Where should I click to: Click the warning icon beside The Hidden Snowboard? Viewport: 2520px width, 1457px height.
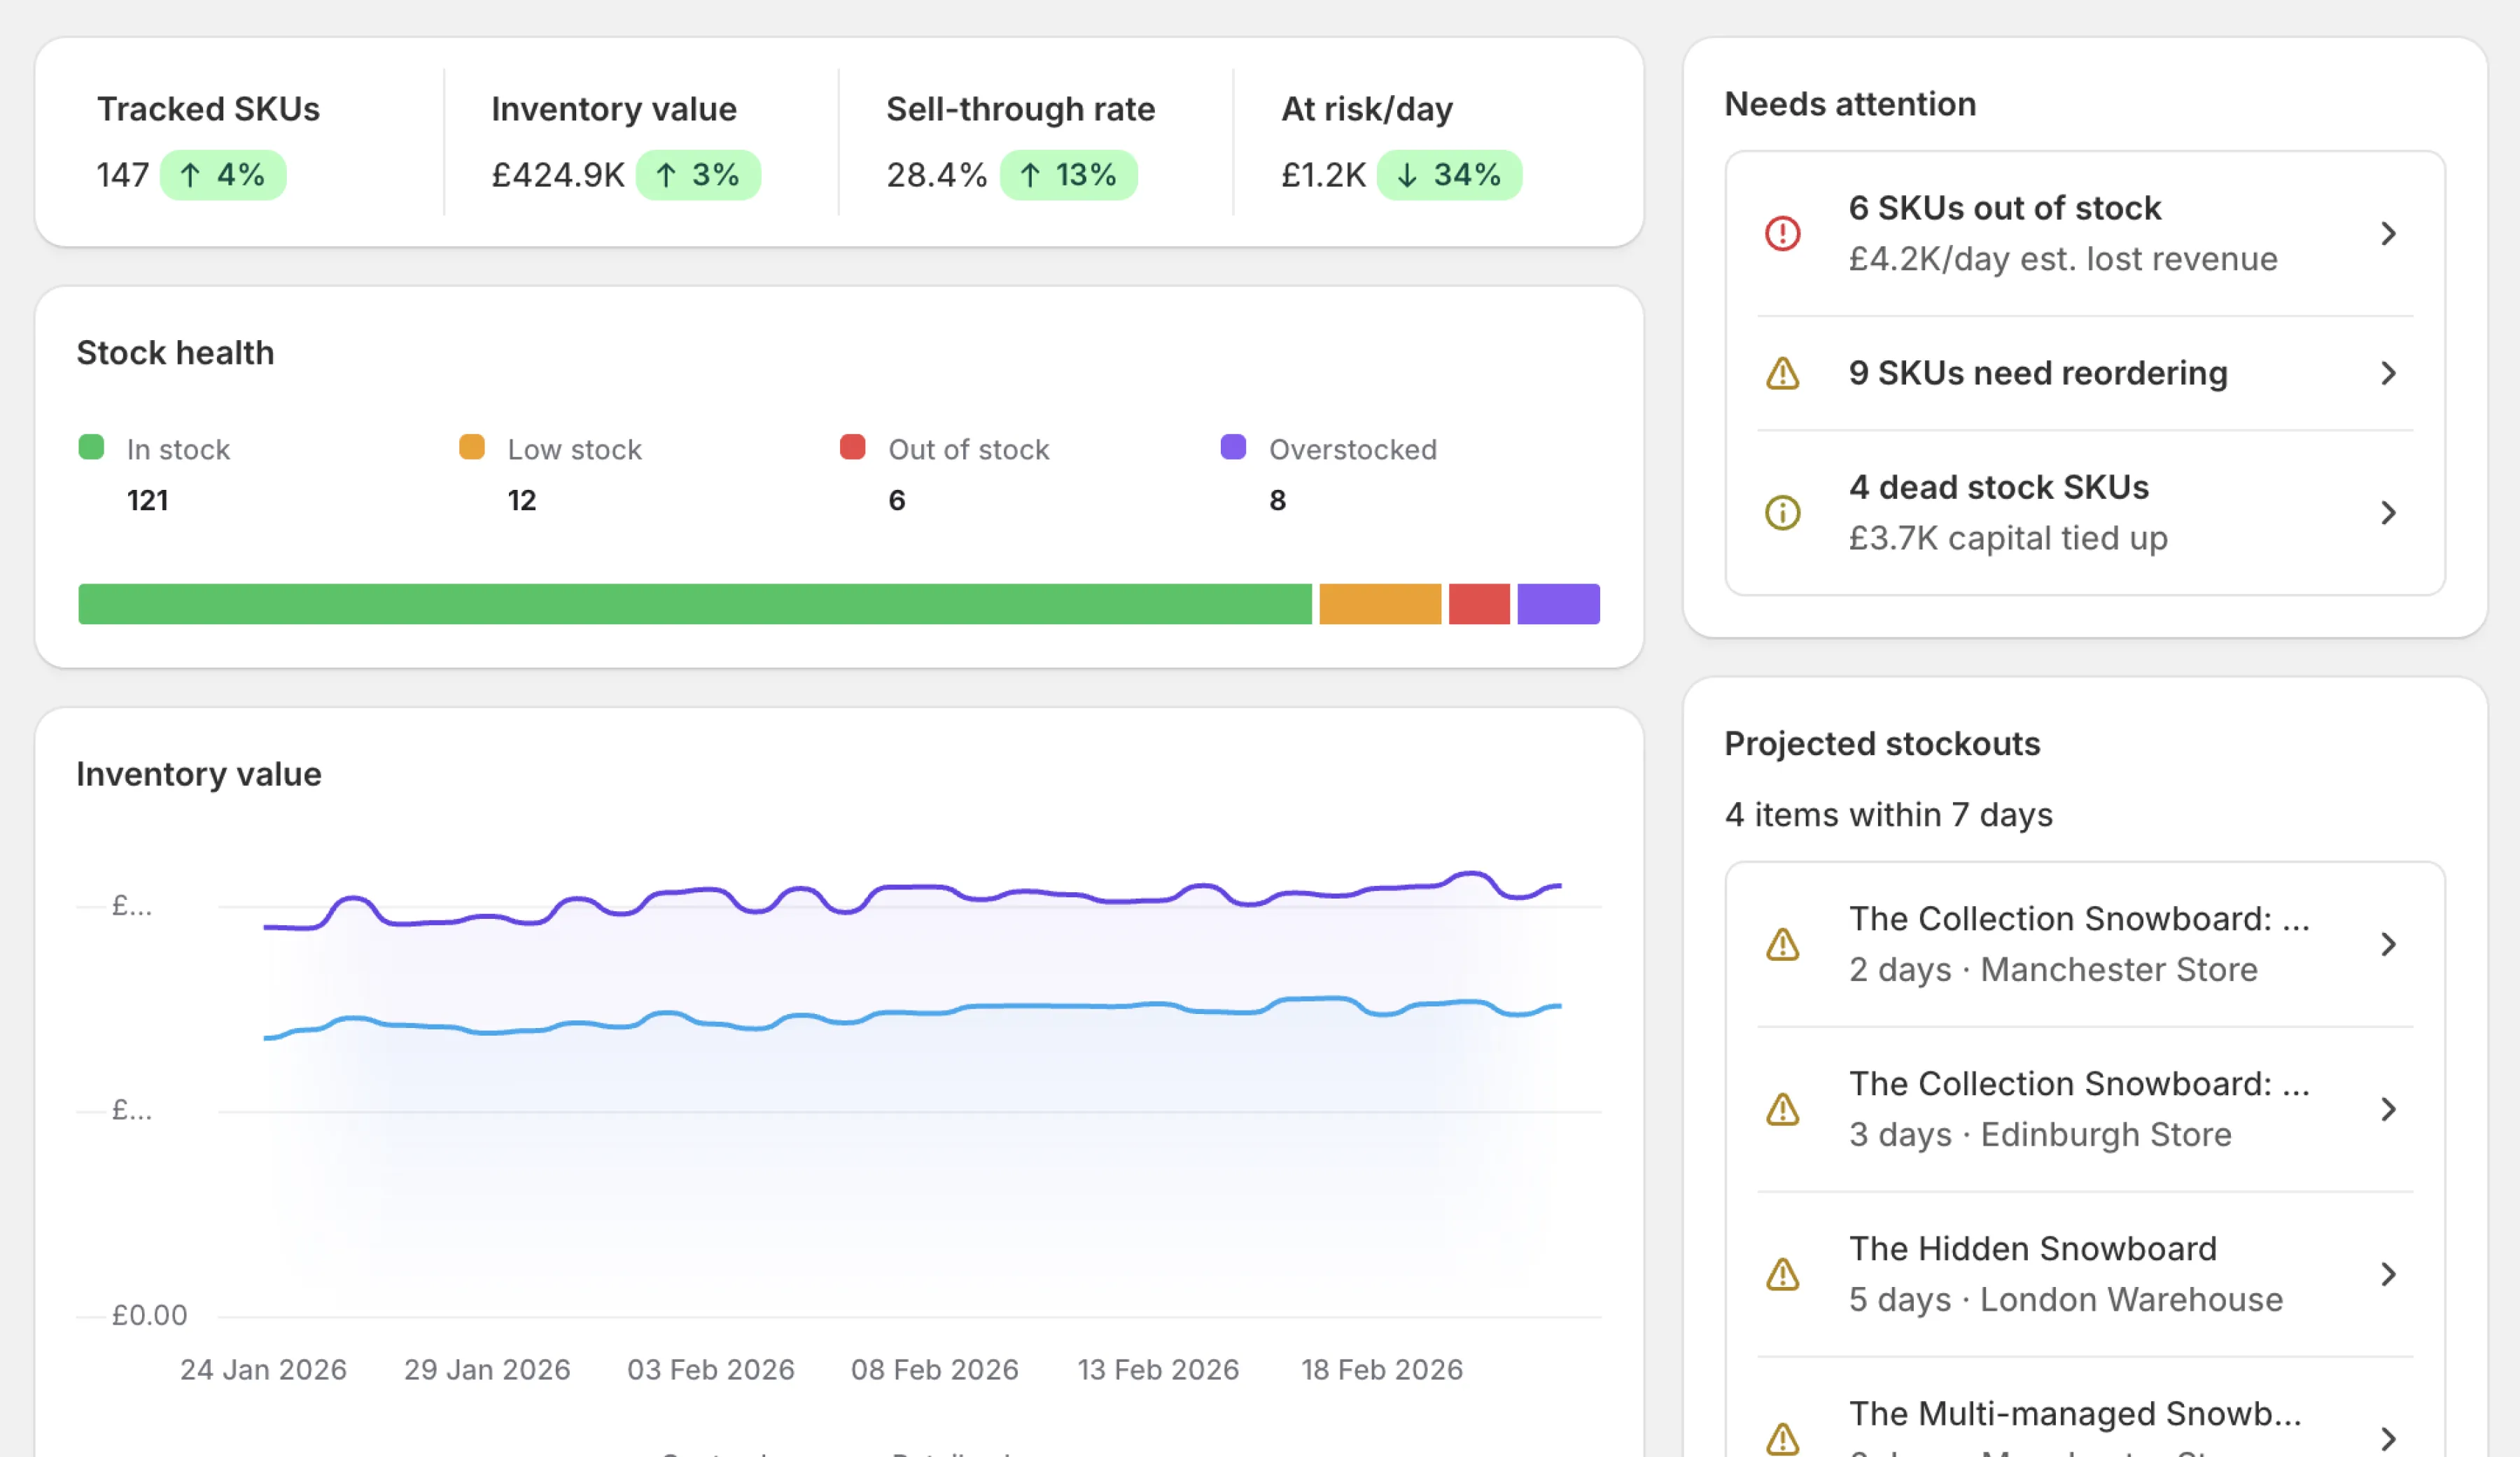pyautogui.click(x=1784, y=1274)
